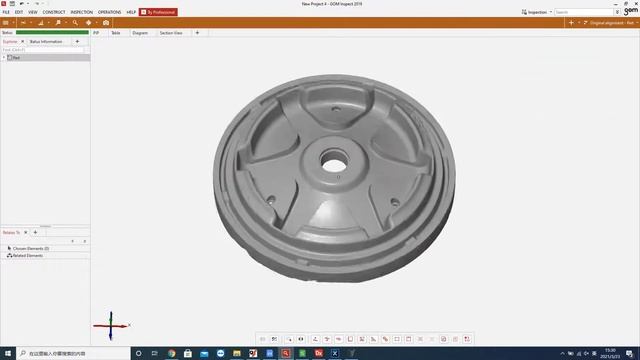The image size is (640, 360).
Task: Open the notification center in system tray
Action: [629, 353]
